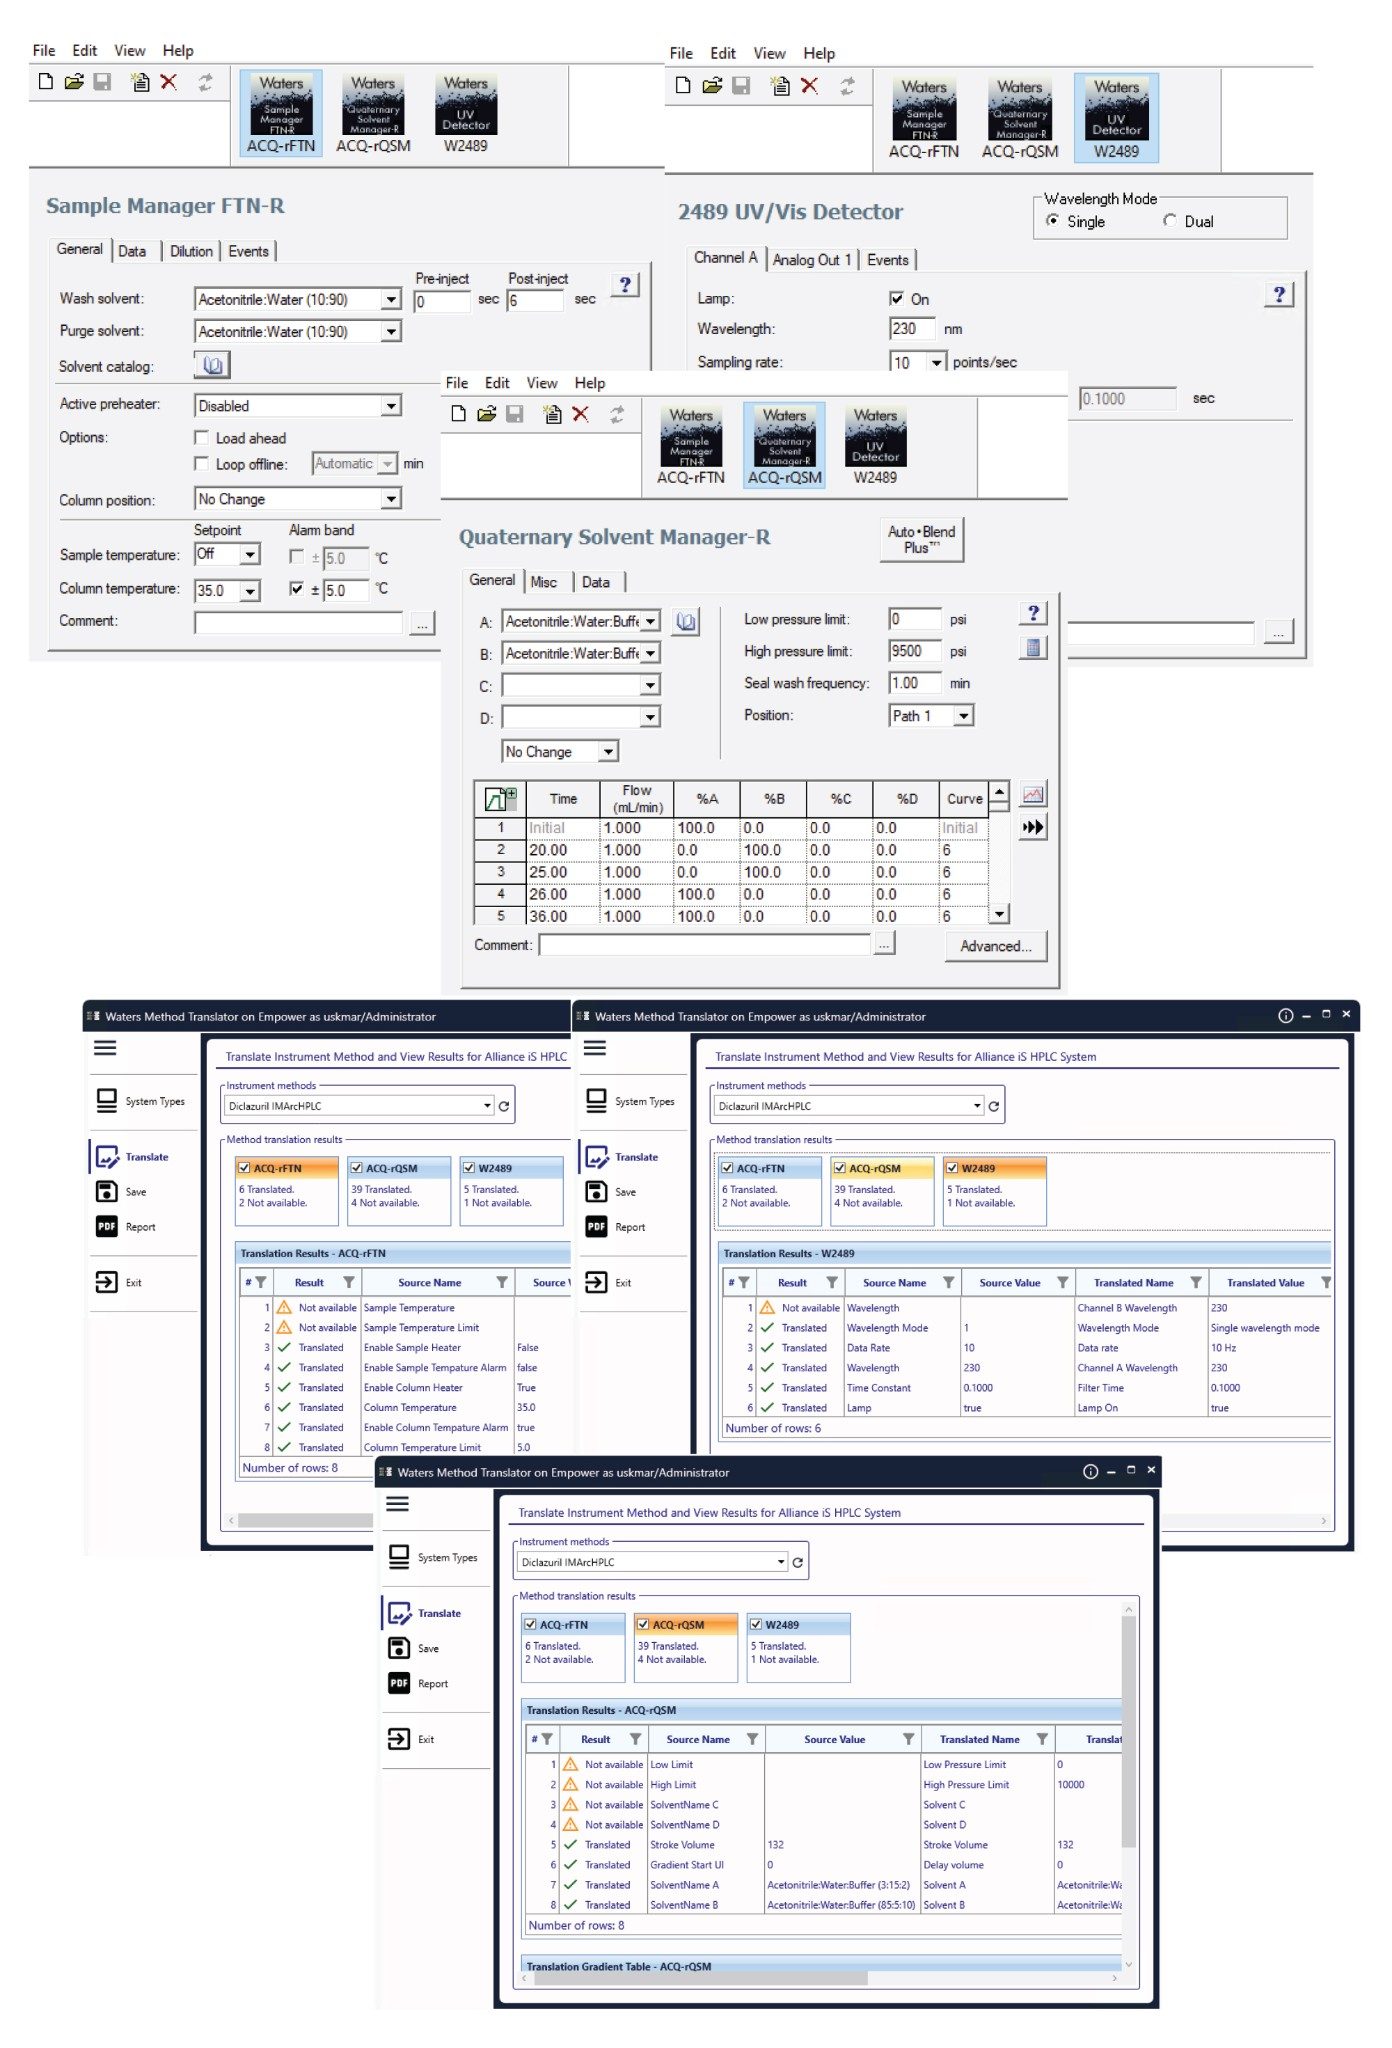Click refresh icon beside Instrument methods in W2489 translator

coord(994,1106)
